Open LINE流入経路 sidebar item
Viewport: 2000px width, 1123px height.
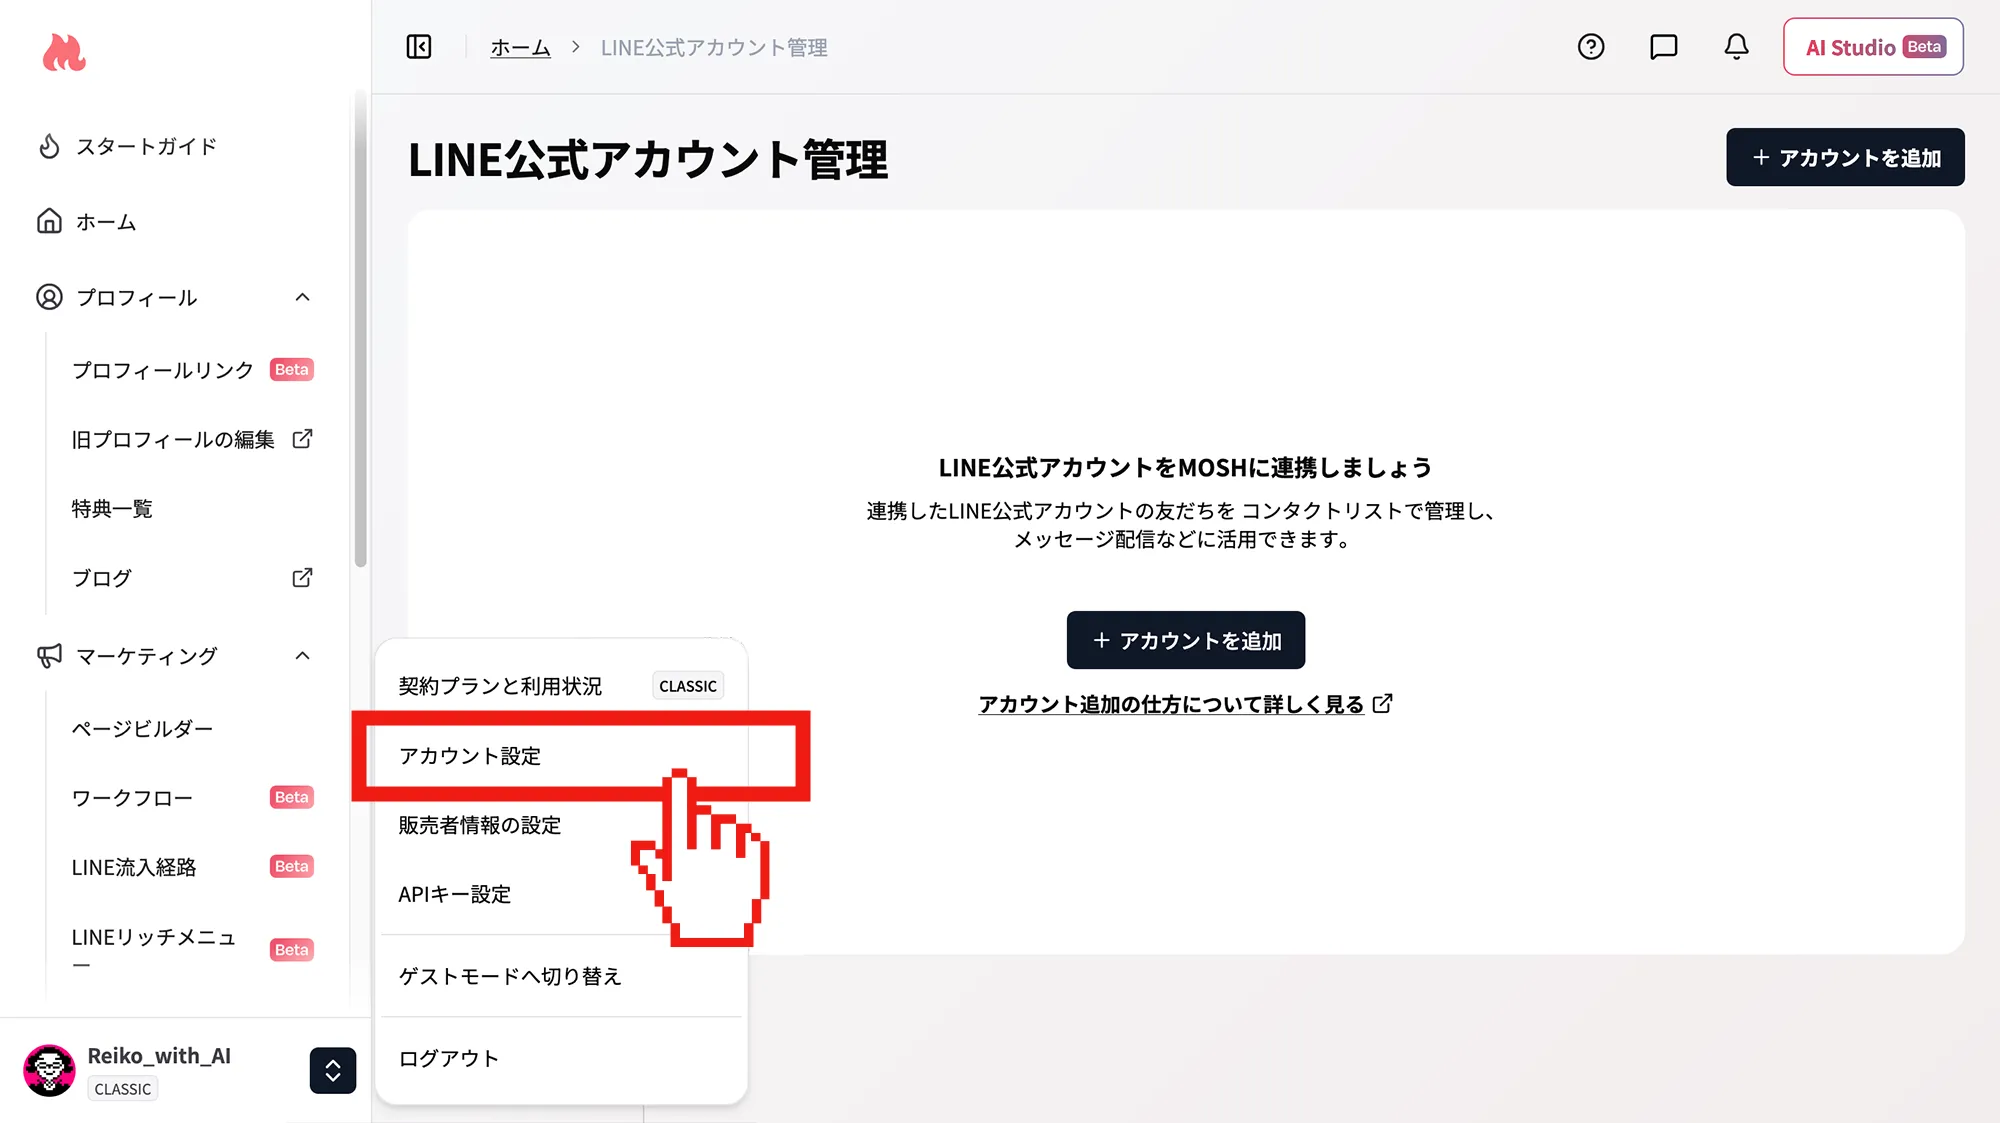click(x=134, y=867)
